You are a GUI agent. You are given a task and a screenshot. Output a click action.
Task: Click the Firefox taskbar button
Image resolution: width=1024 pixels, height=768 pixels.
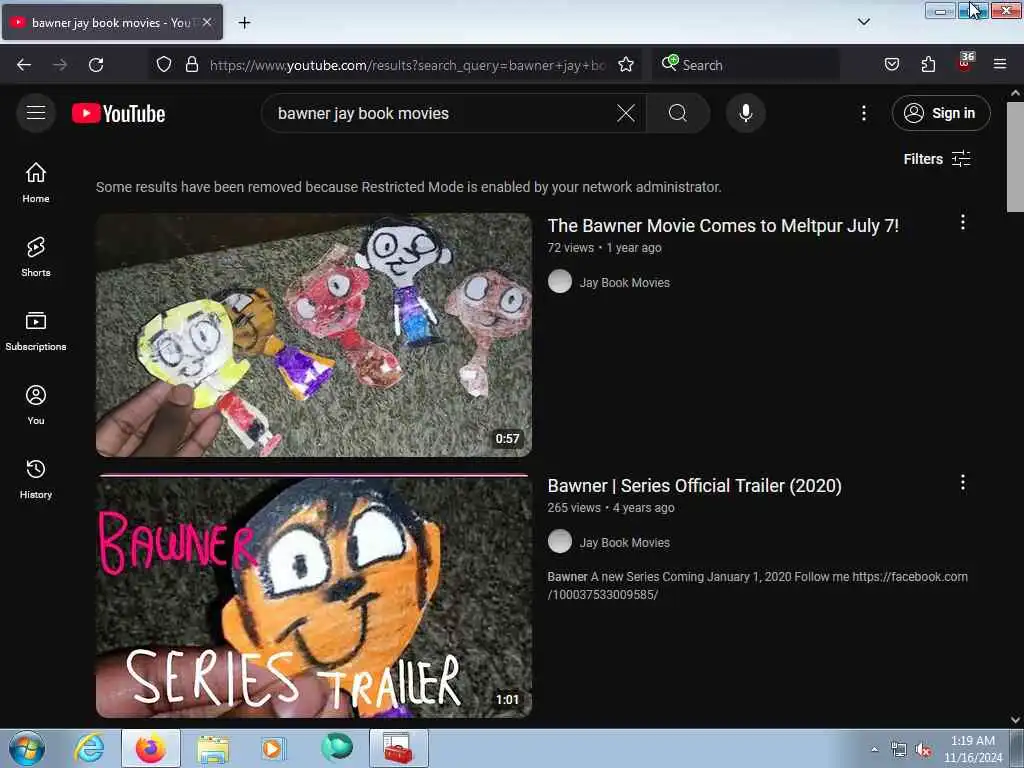[150, 748]
